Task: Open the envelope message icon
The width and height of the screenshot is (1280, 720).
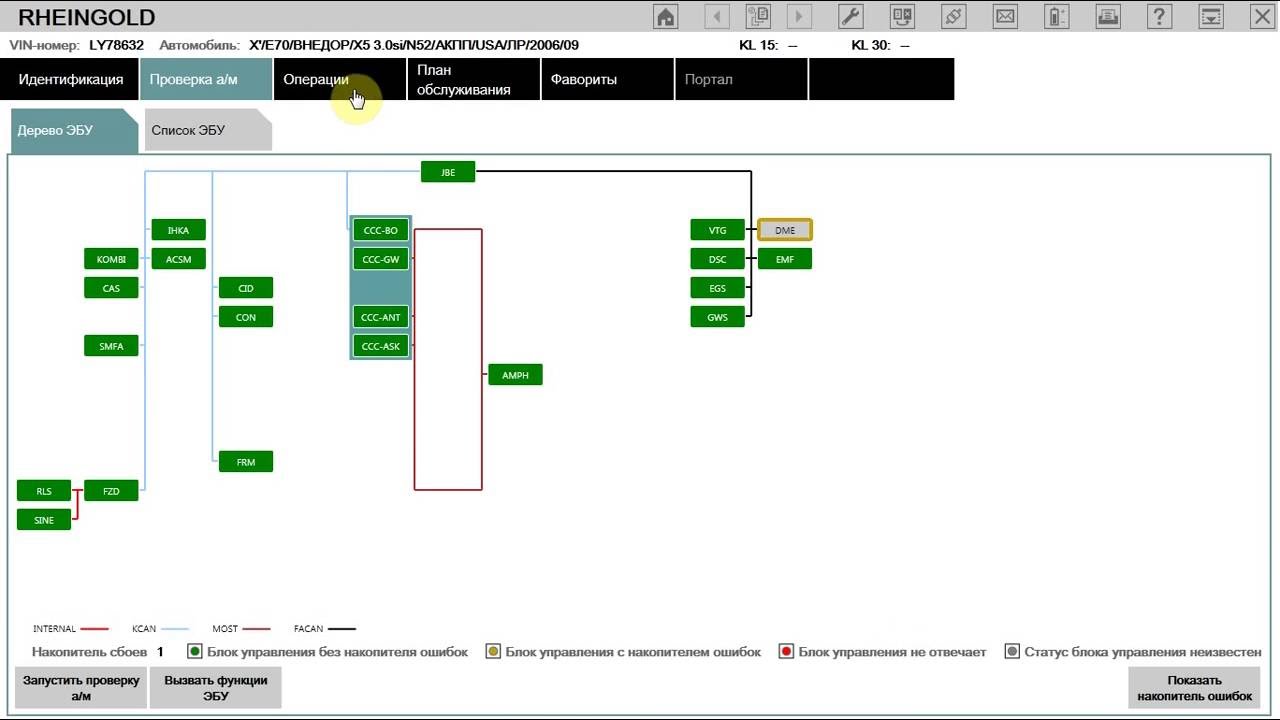Action: (x=1005, y=16)
